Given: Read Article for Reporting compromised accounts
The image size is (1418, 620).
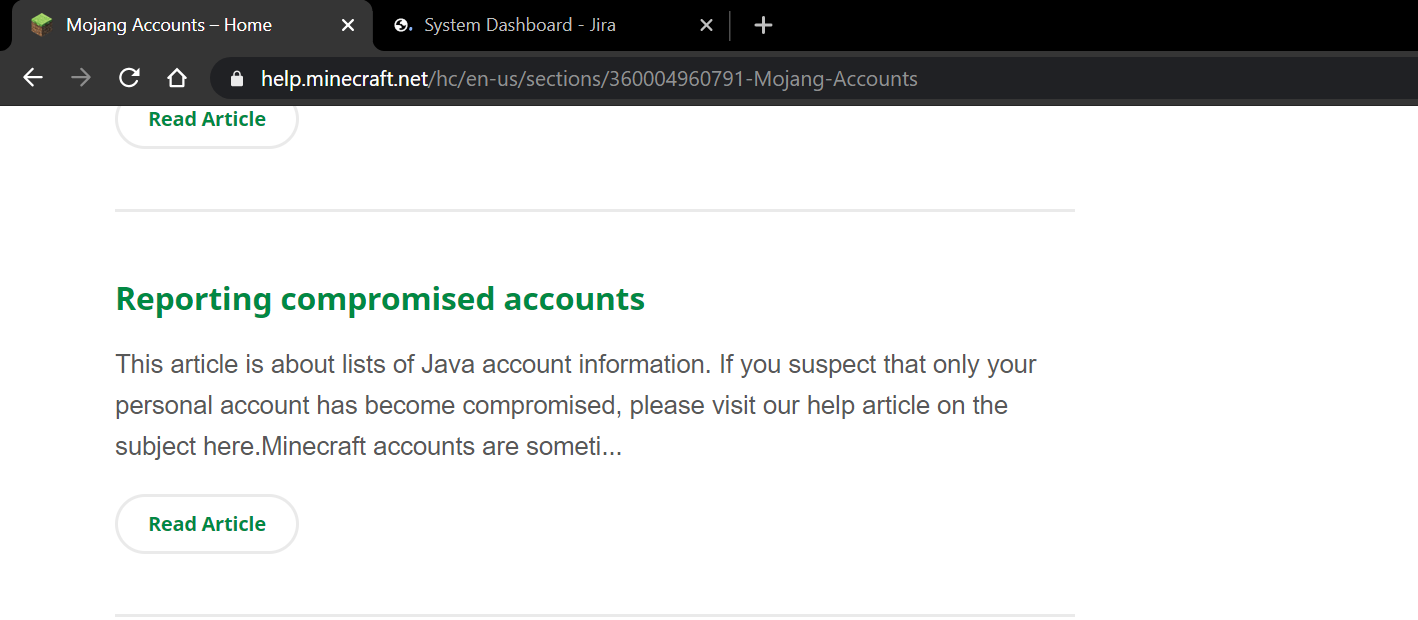Looking at the screenshot, I should coord(207,524).
